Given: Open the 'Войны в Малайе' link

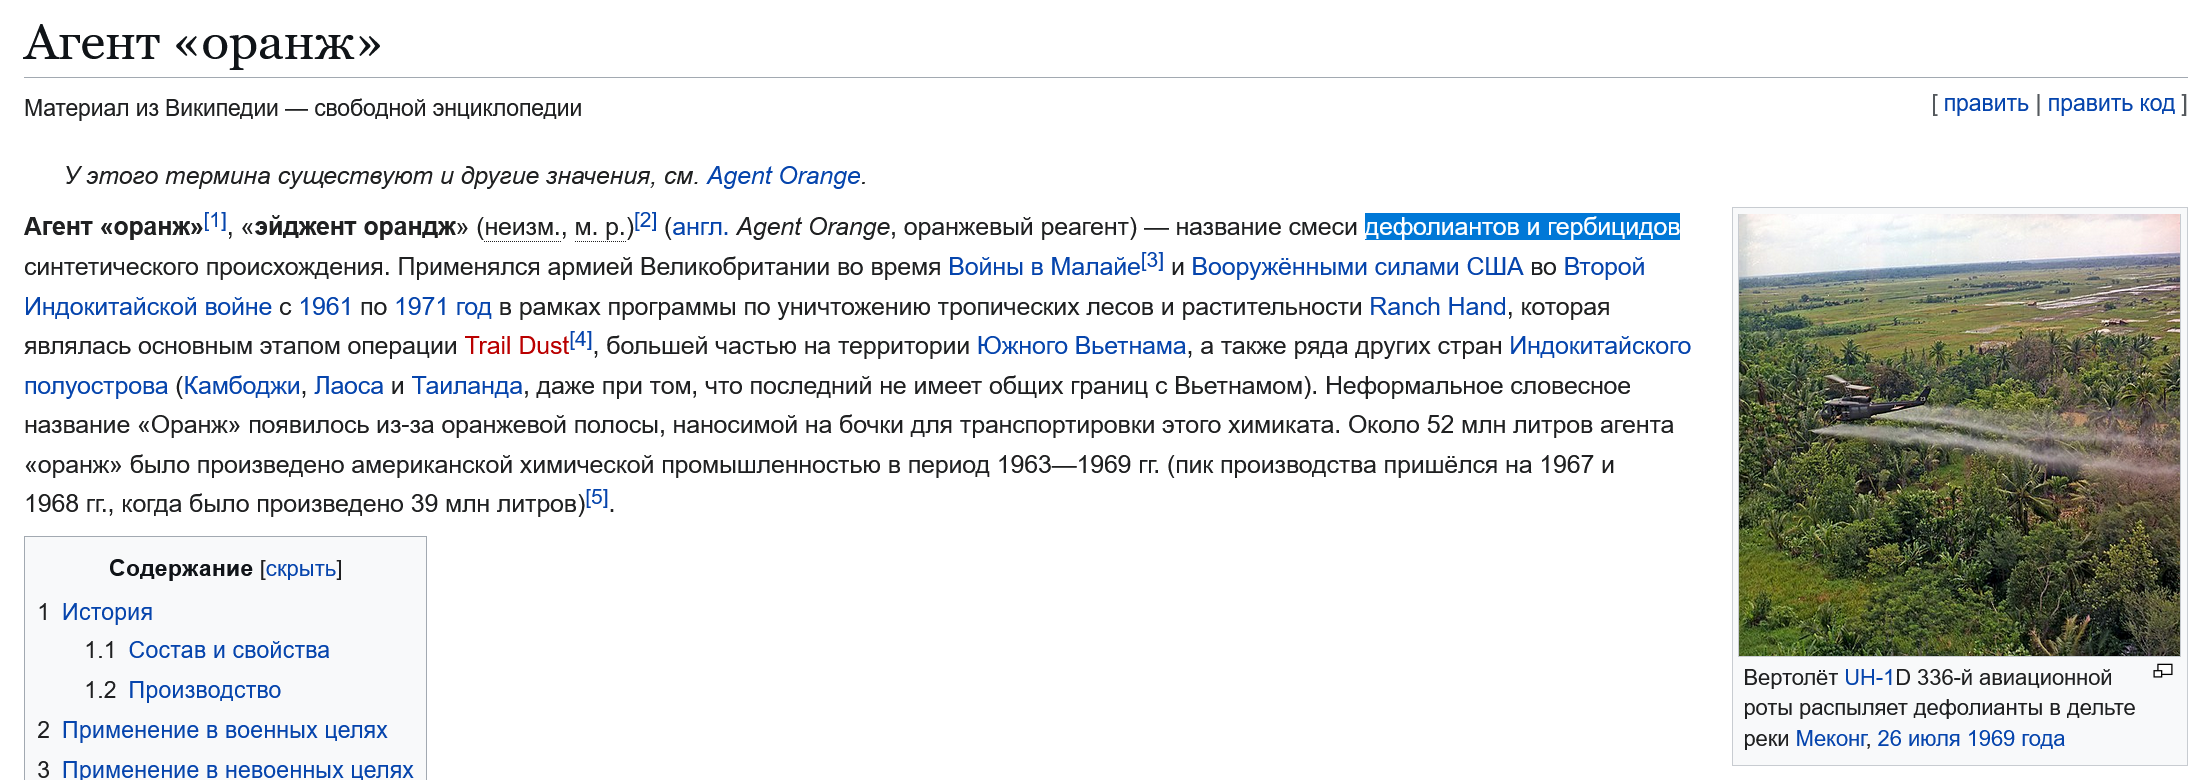Looking at the screenshot, I should tap(1044, 267).
